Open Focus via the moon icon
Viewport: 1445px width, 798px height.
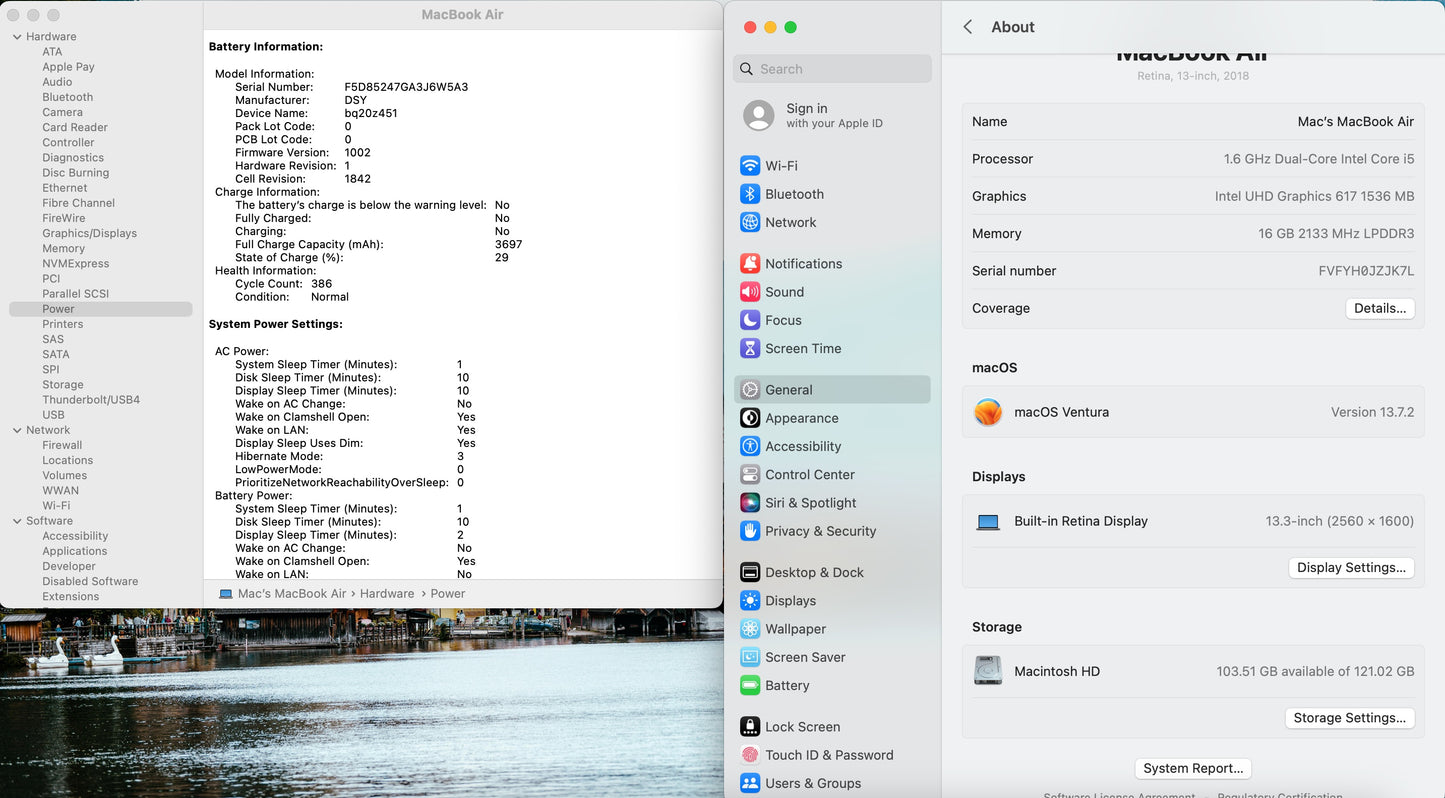750,320
